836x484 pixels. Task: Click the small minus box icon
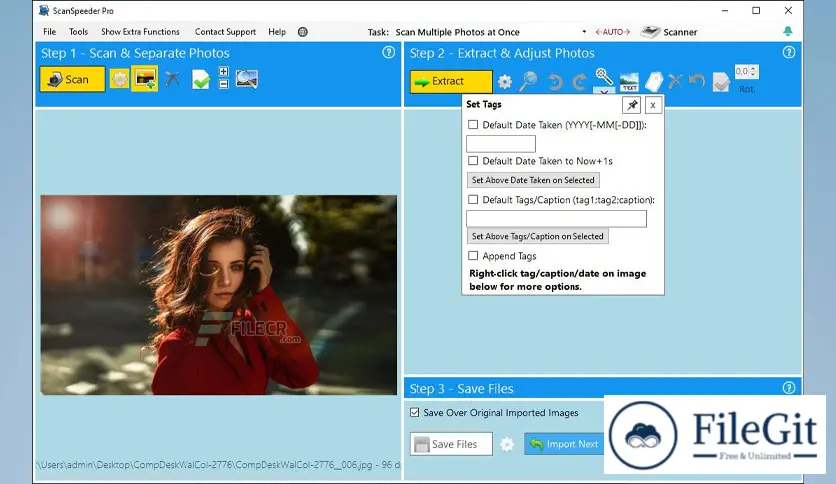click(223, 84)
